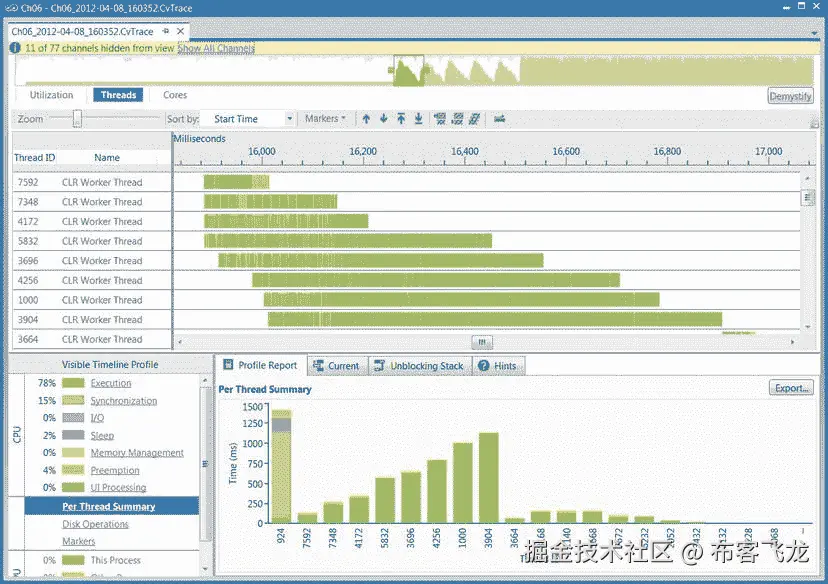The image size is (828, 584).
Task: Select thread 1000 CLR Worker Thread row
Action: coord(92,300)
